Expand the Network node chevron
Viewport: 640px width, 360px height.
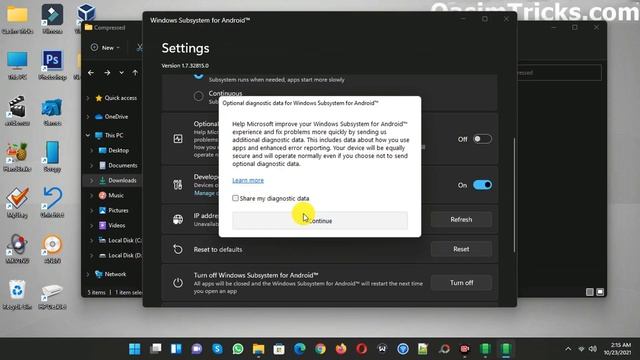(x=88, y=274)
